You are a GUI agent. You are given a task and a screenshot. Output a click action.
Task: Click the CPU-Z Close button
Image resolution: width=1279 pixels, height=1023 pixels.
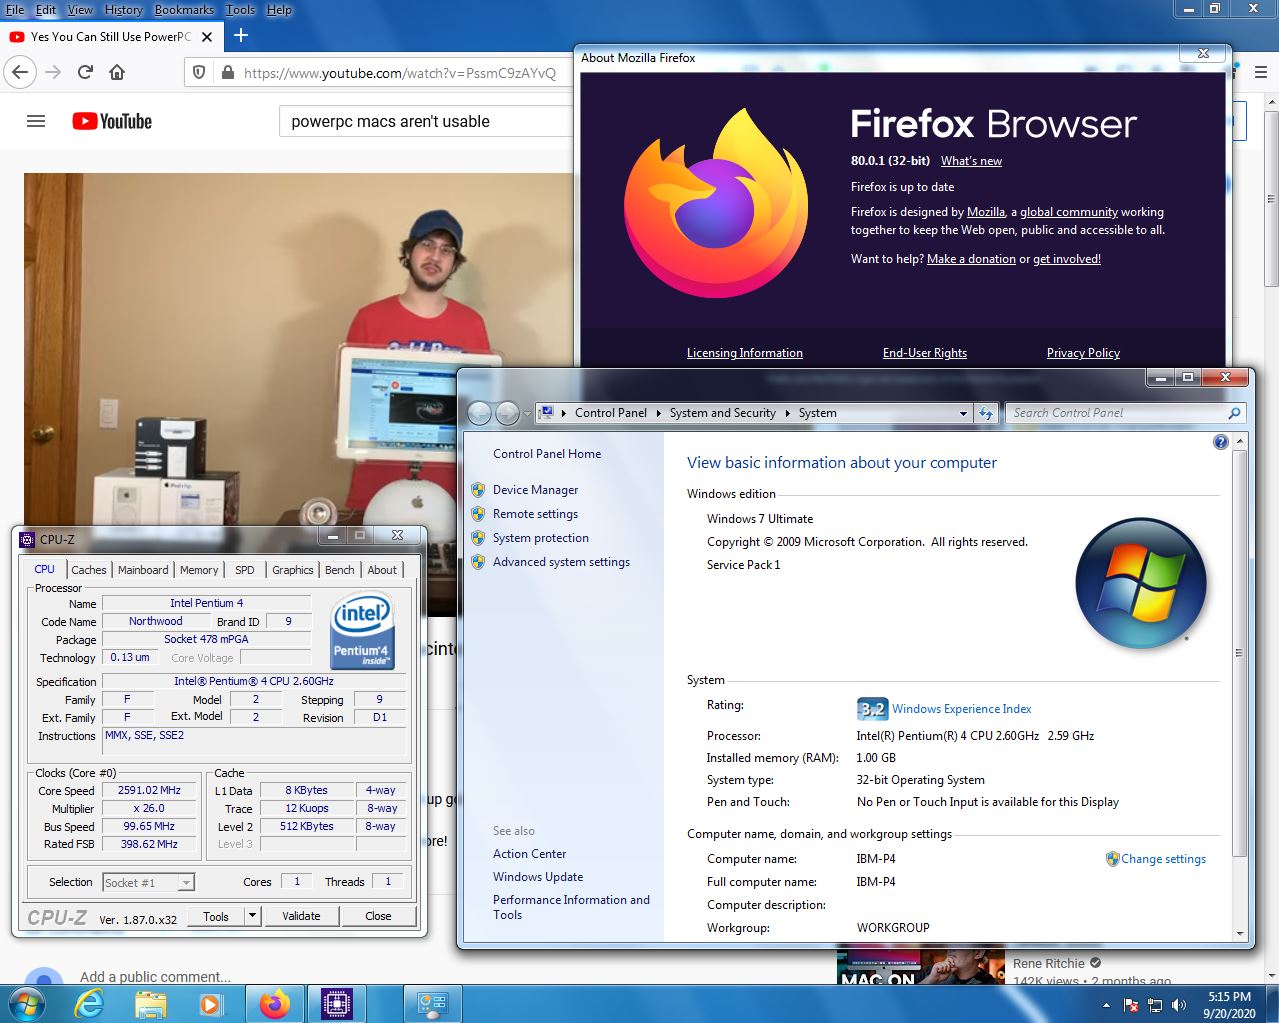(378, 916)
